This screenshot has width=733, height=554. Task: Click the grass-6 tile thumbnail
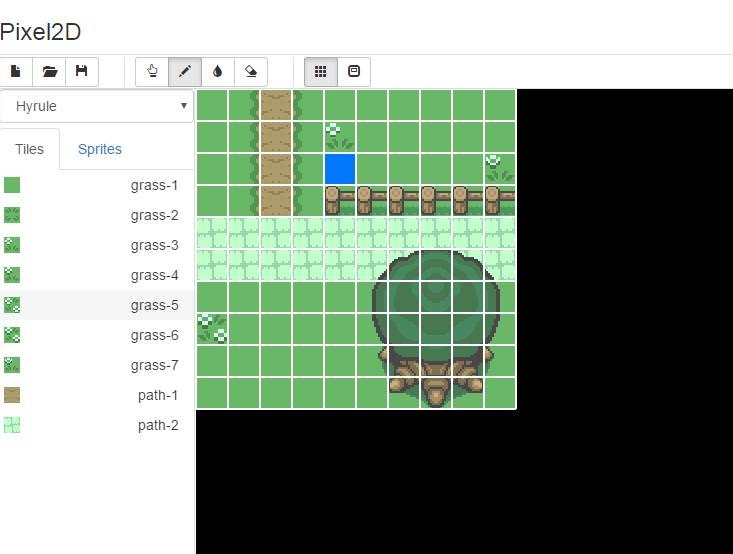point(12,335)
